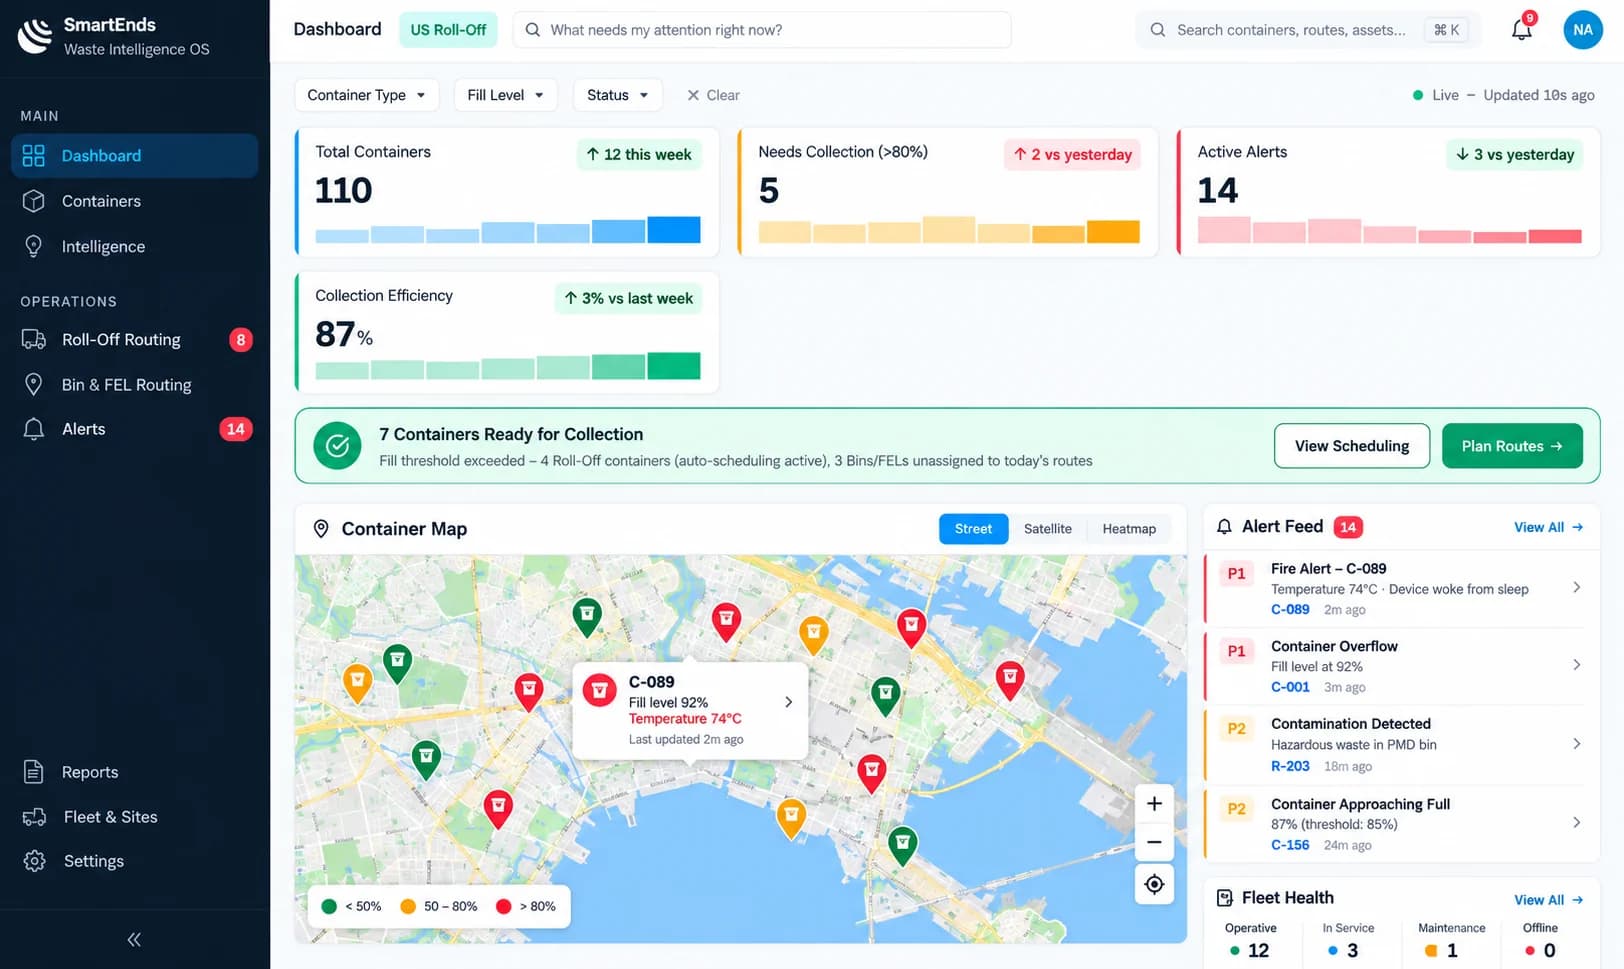This screenshot has width=1624, height=969.
Task: Click the R-203 alert link
Action: (1290, 766)
